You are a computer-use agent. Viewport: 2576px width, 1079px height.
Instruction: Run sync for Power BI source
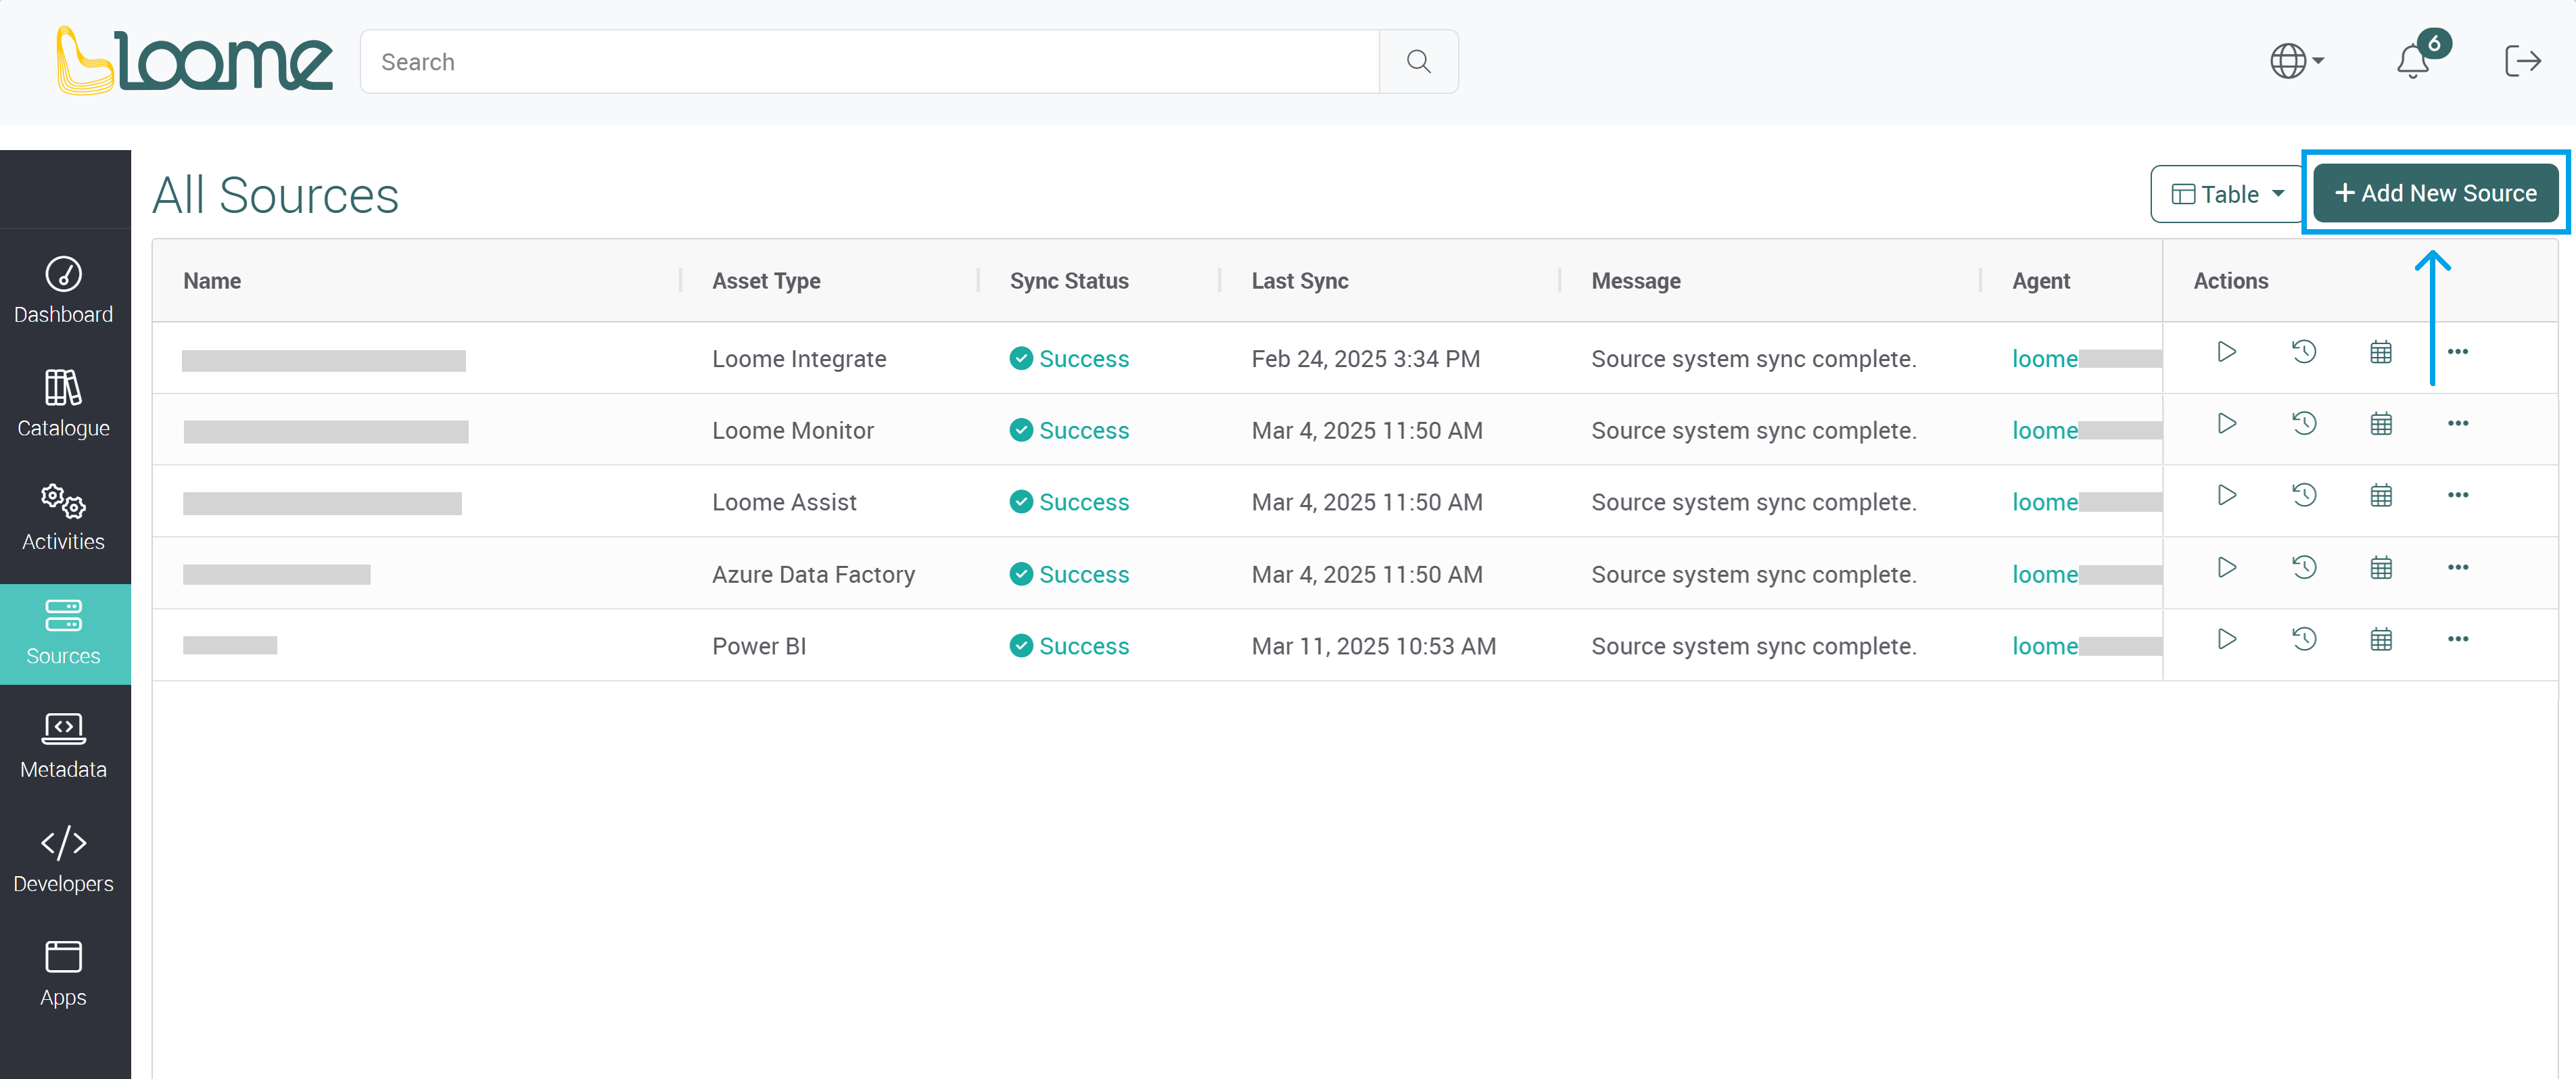(x=2226, y=639)
